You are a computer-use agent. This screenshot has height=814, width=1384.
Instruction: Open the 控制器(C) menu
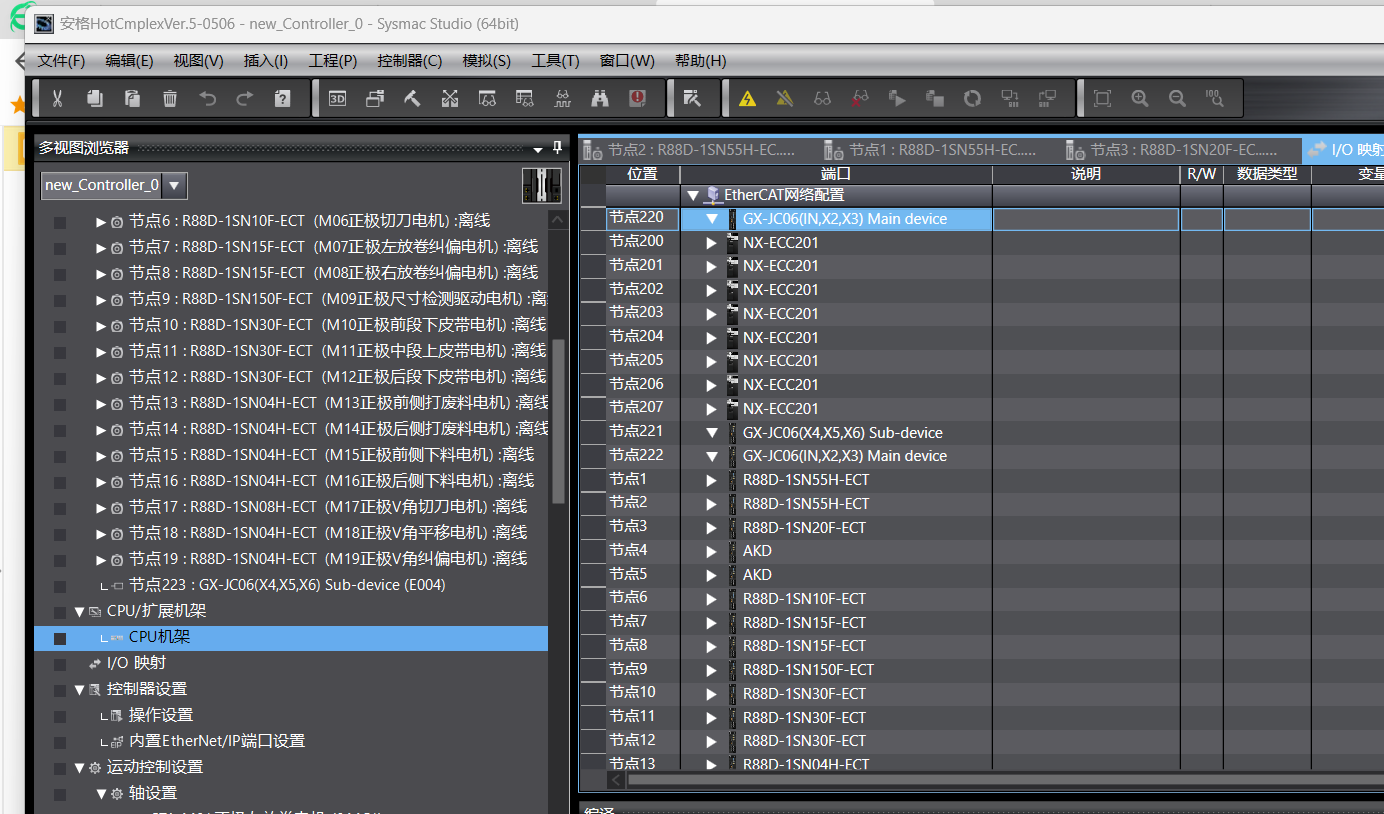[409, 60]
